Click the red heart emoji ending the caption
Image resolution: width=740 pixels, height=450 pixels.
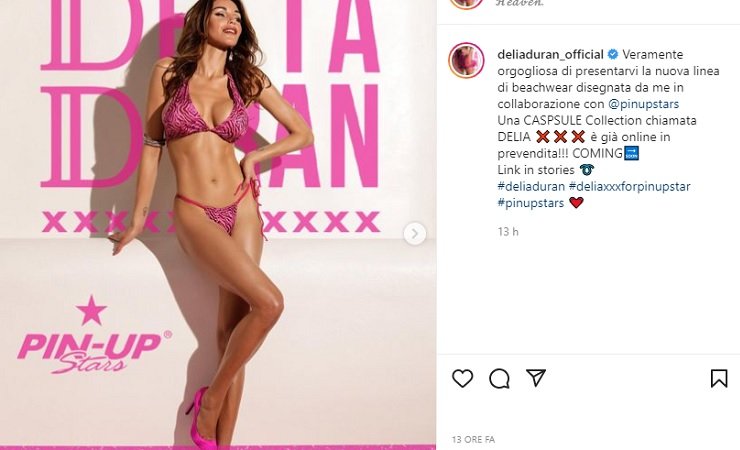coord(576,203)
